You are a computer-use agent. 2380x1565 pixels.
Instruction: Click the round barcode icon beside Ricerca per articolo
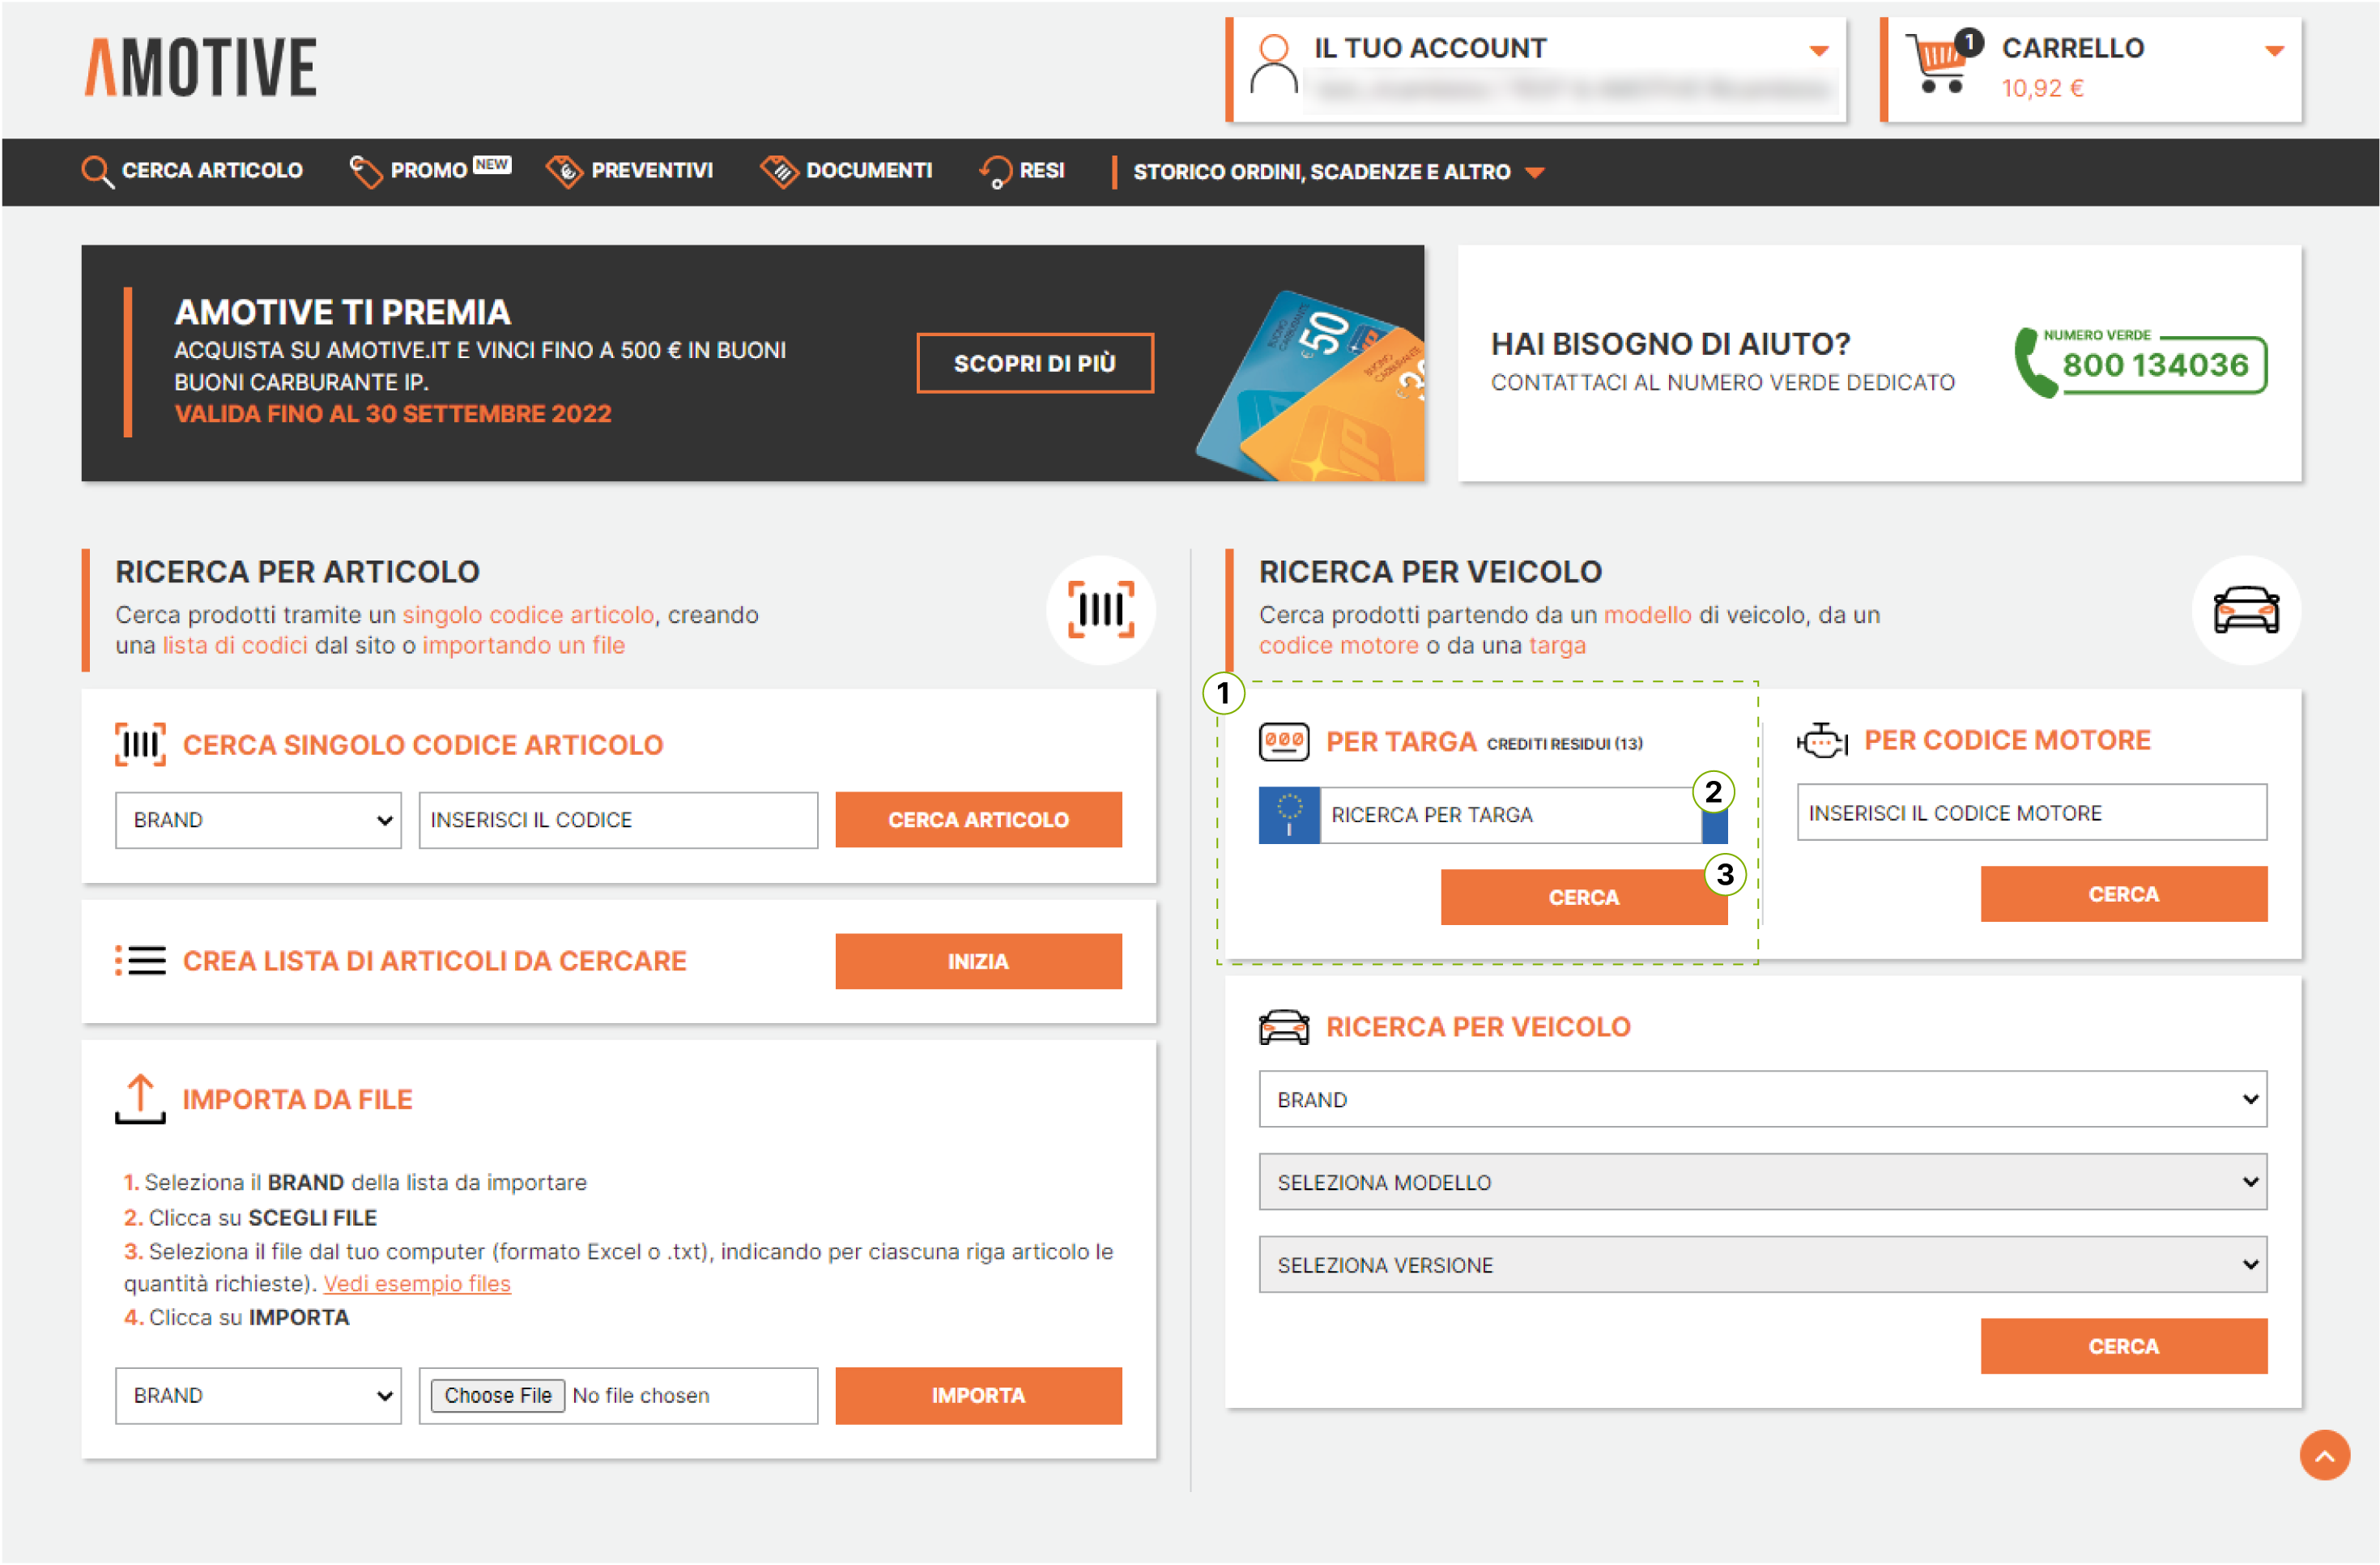point(1100,609)
